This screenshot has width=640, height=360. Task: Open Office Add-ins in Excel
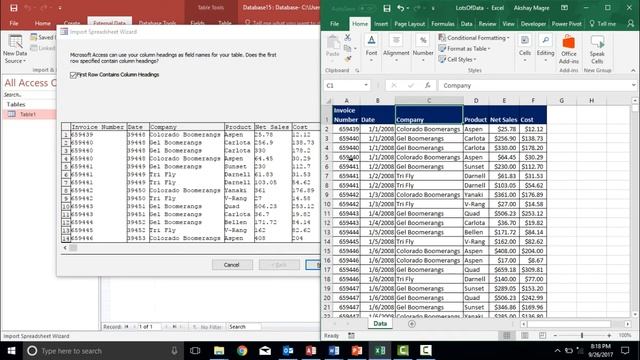click(569, 49)
